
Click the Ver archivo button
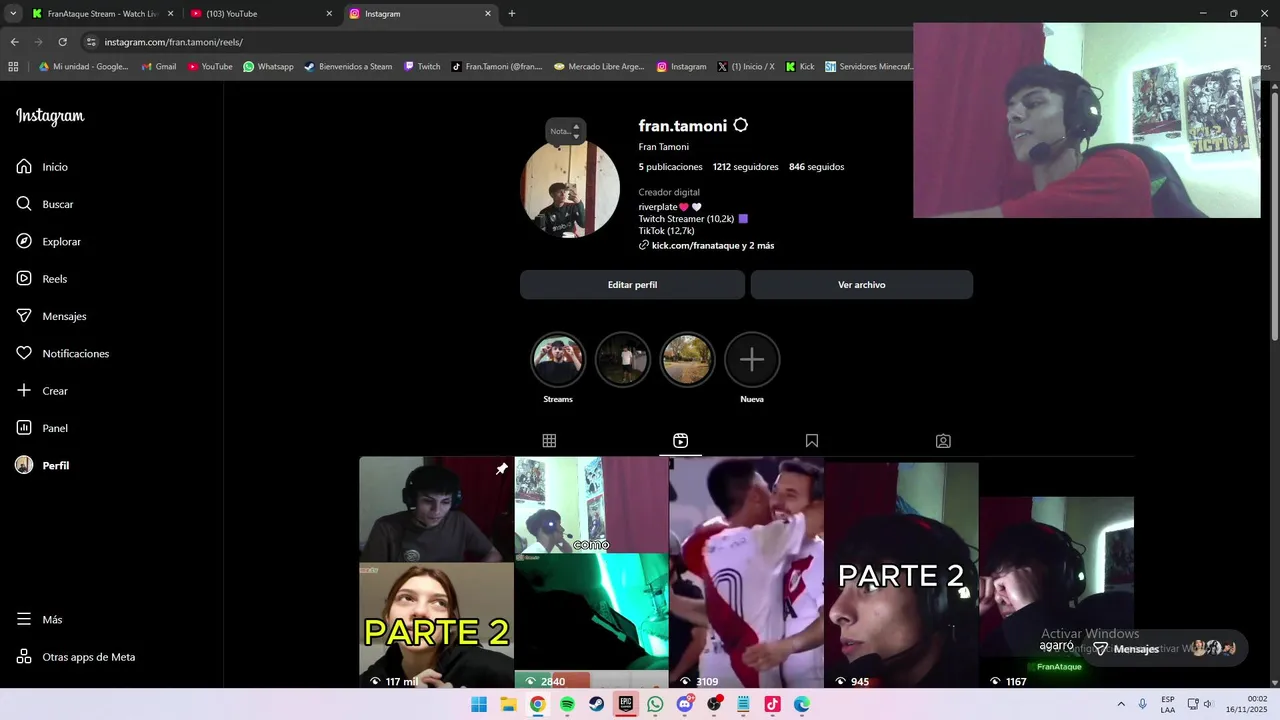coord(862,285)
